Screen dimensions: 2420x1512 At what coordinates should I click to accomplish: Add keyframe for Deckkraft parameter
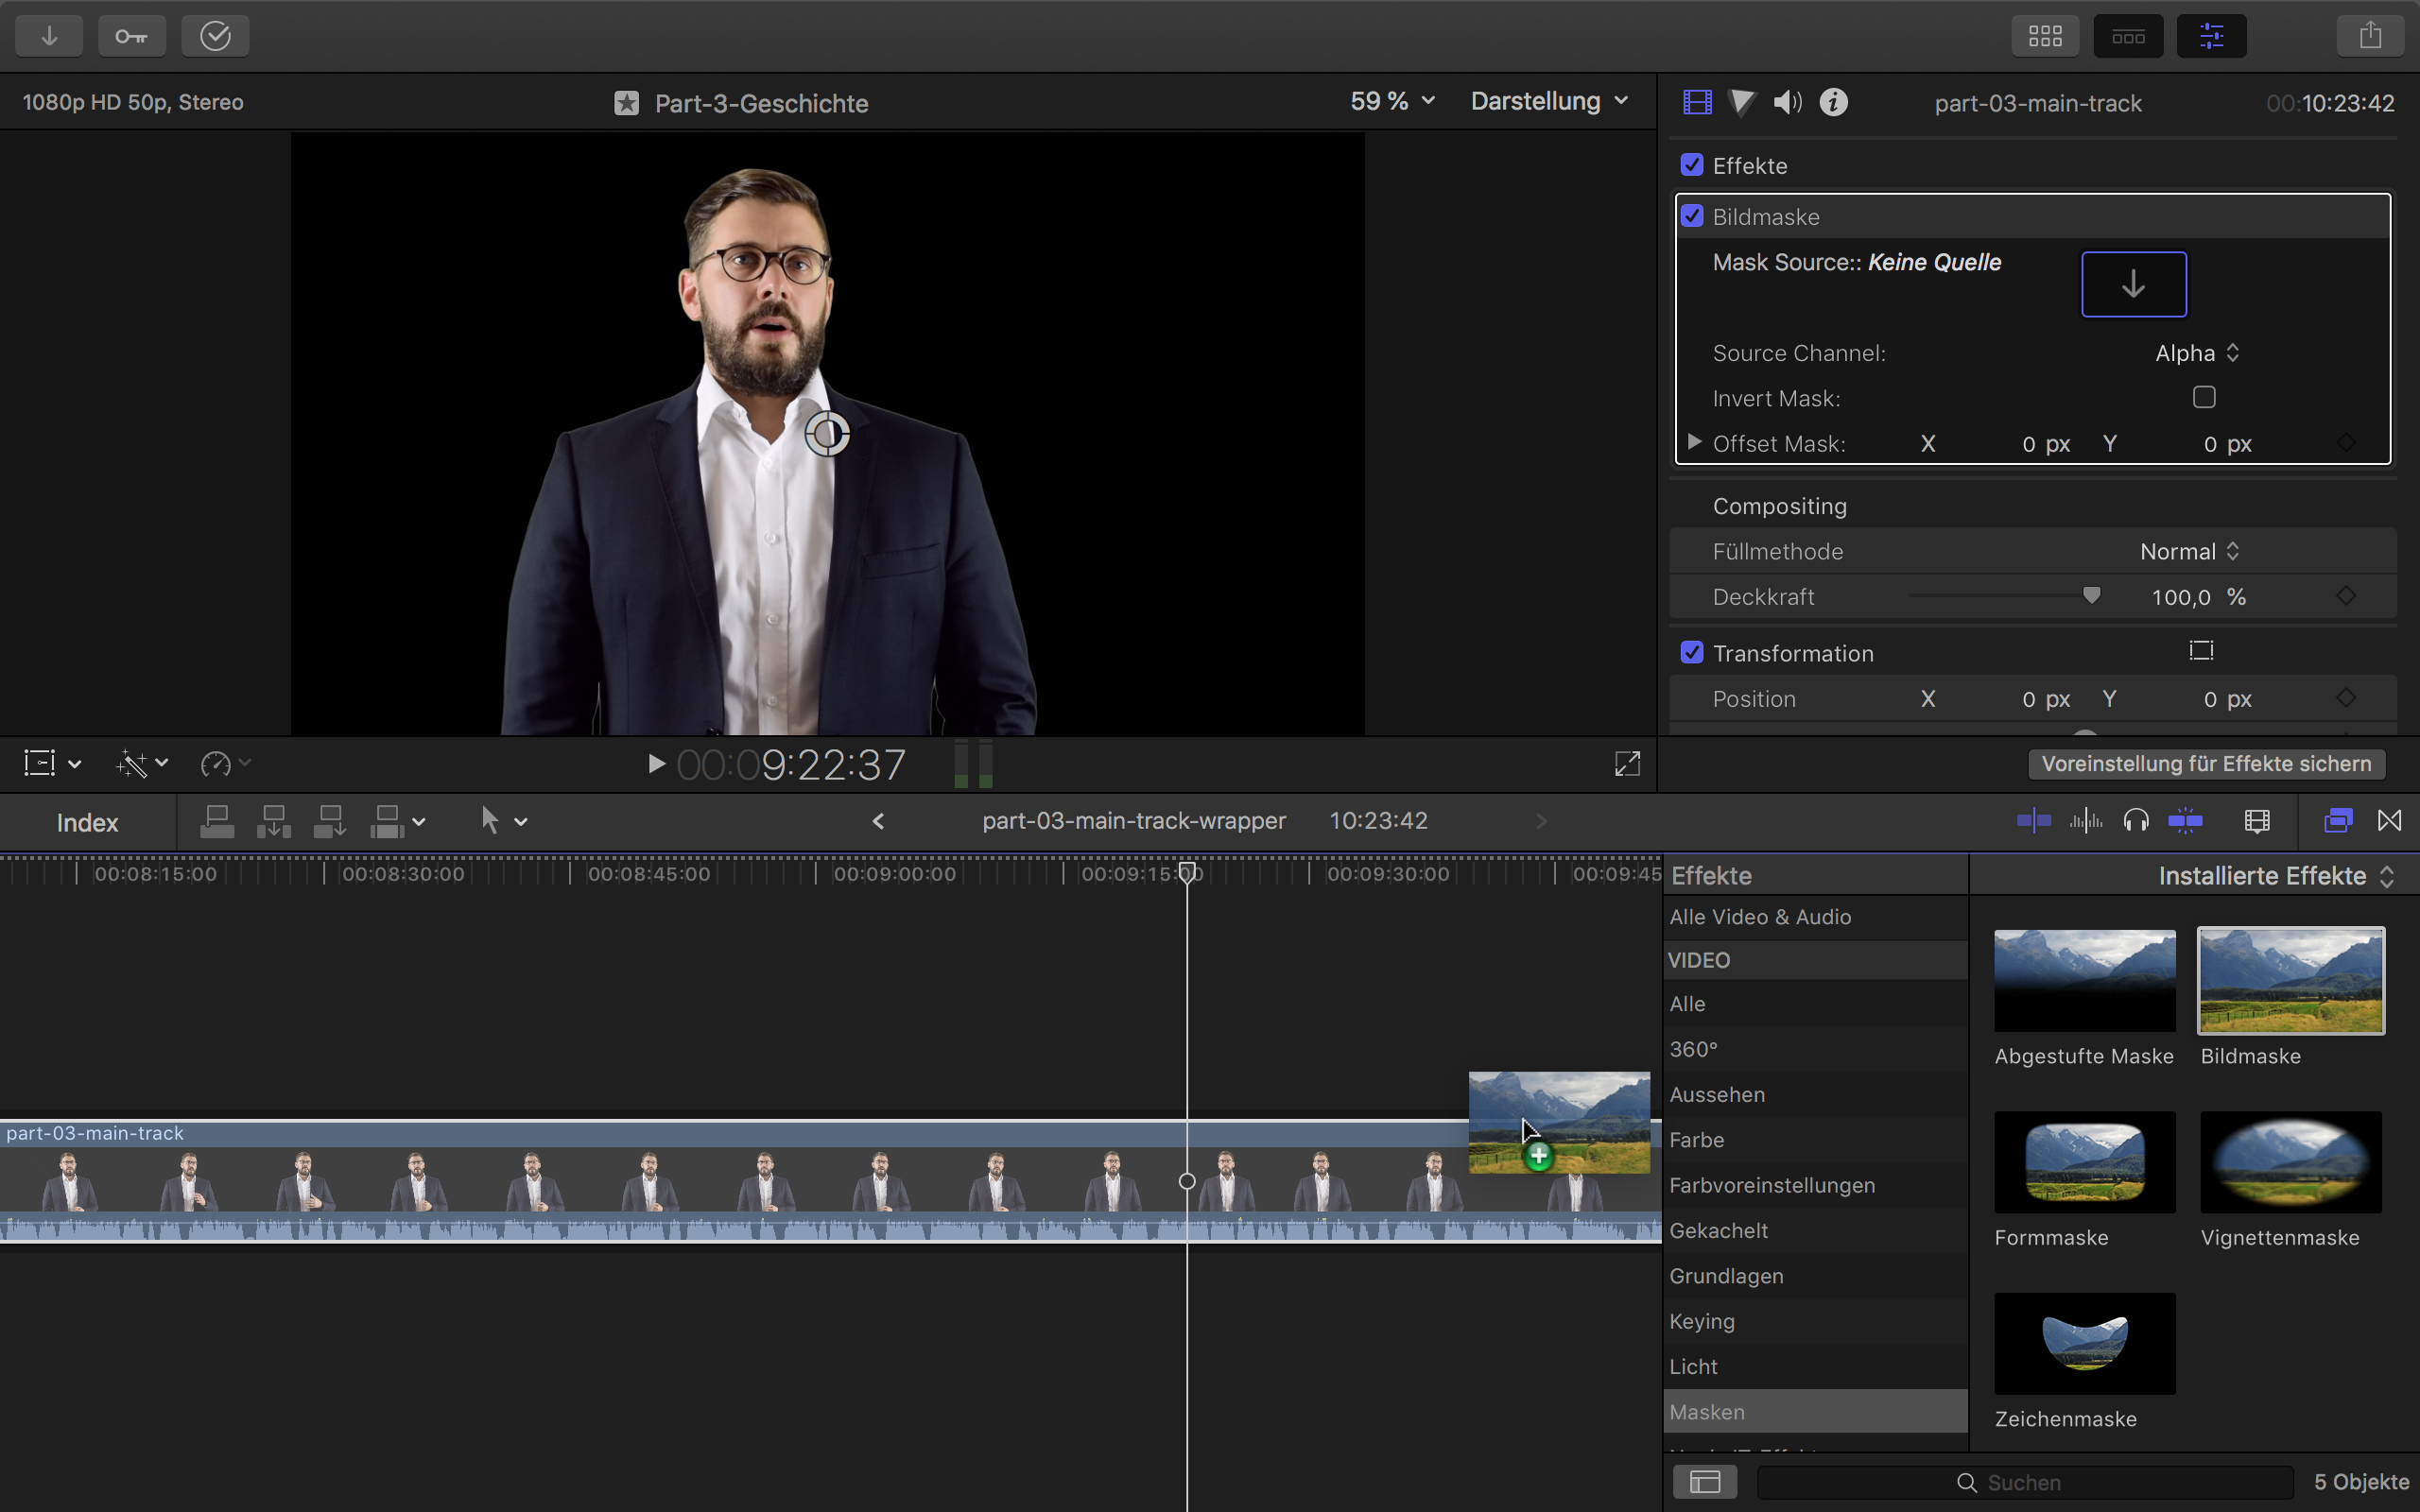tap(2345, 597)
